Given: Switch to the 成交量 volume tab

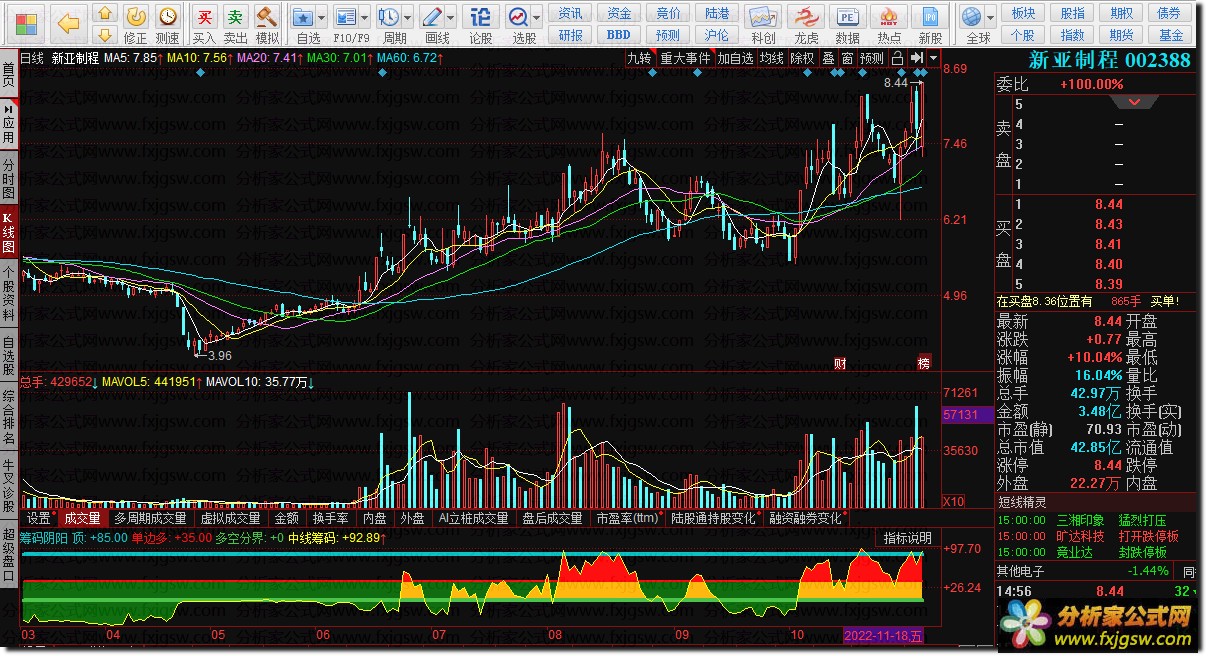Looking at the screenshot, I should [82, 518].
